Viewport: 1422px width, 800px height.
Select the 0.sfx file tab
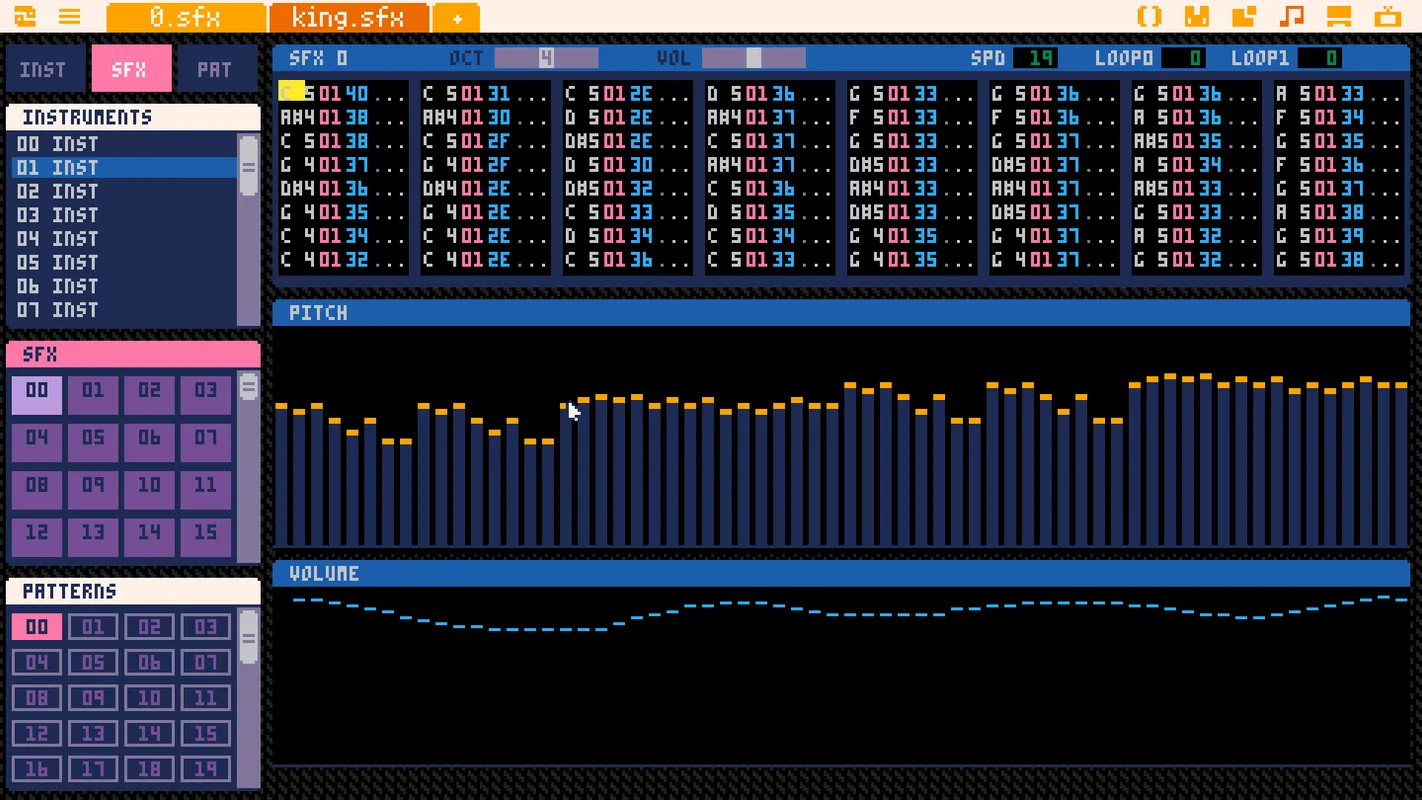[186, 17]
